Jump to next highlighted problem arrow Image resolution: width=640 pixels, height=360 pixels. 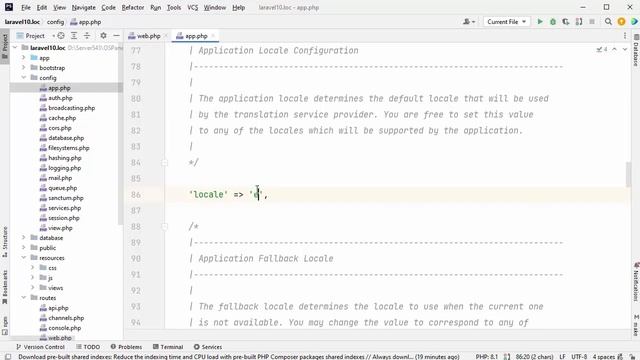pos(624,49)
